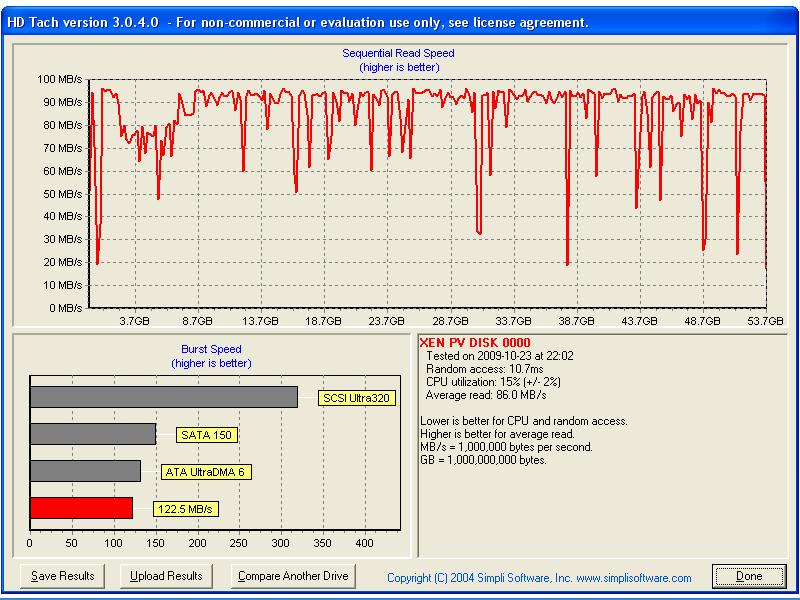Click the red 122.5 MB/s burst bar
This screenshot has height=600, width=800.
(81, 508)
